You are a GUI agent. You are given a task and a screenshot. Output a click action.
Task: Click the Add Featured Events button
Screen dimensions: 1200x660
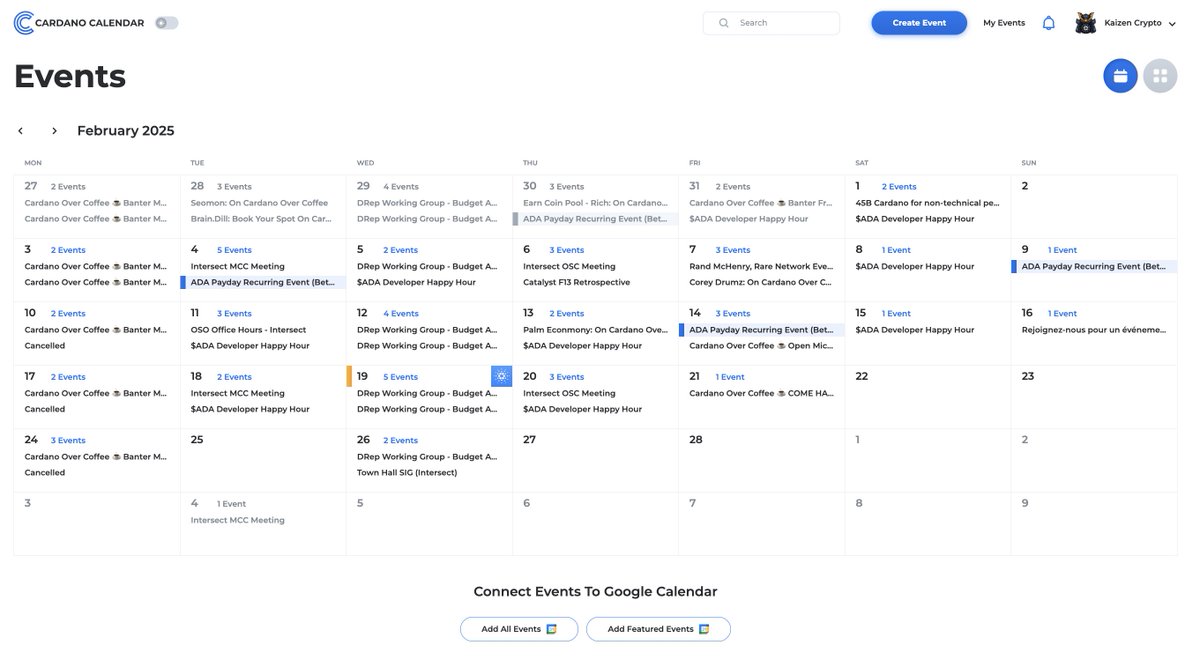coord(658,629)
